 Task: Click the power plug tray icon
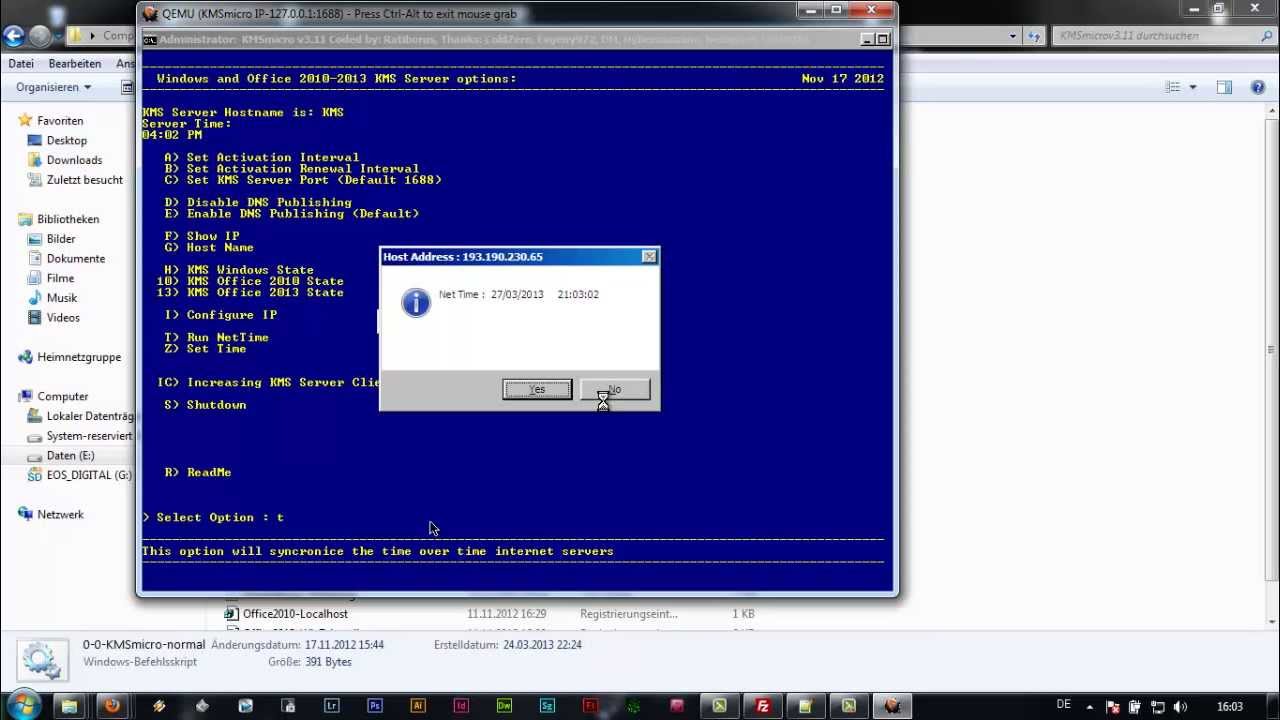(x=1136, y=707)
